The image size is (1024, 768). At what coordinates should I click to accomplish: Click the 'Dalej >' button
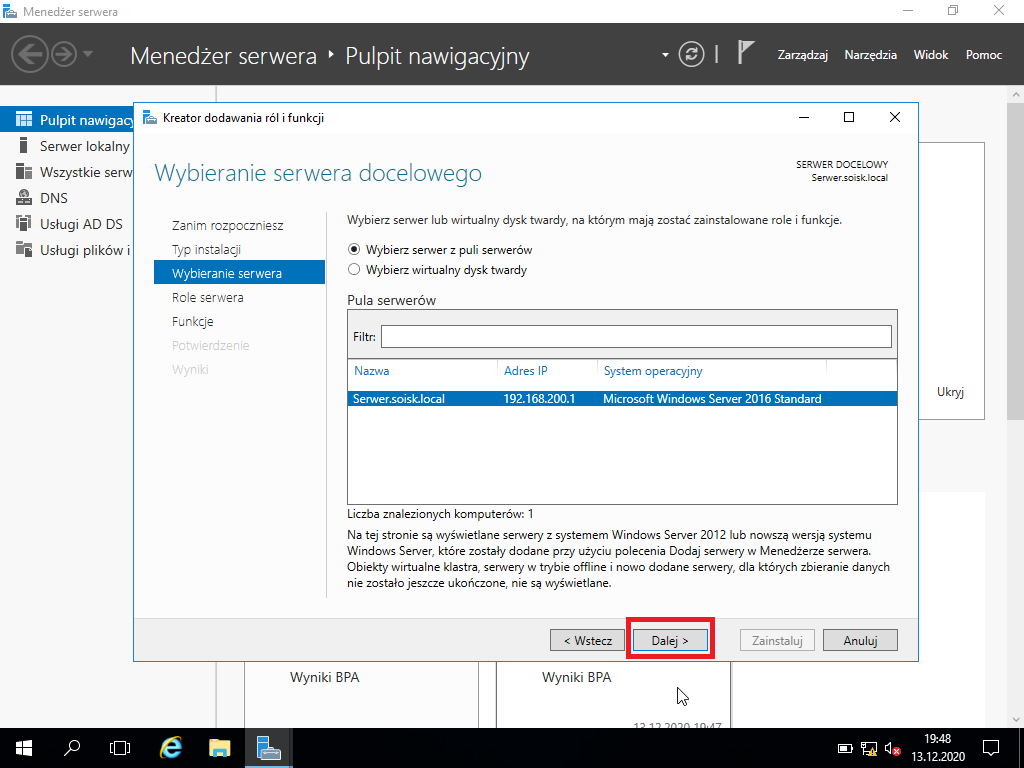670,641
